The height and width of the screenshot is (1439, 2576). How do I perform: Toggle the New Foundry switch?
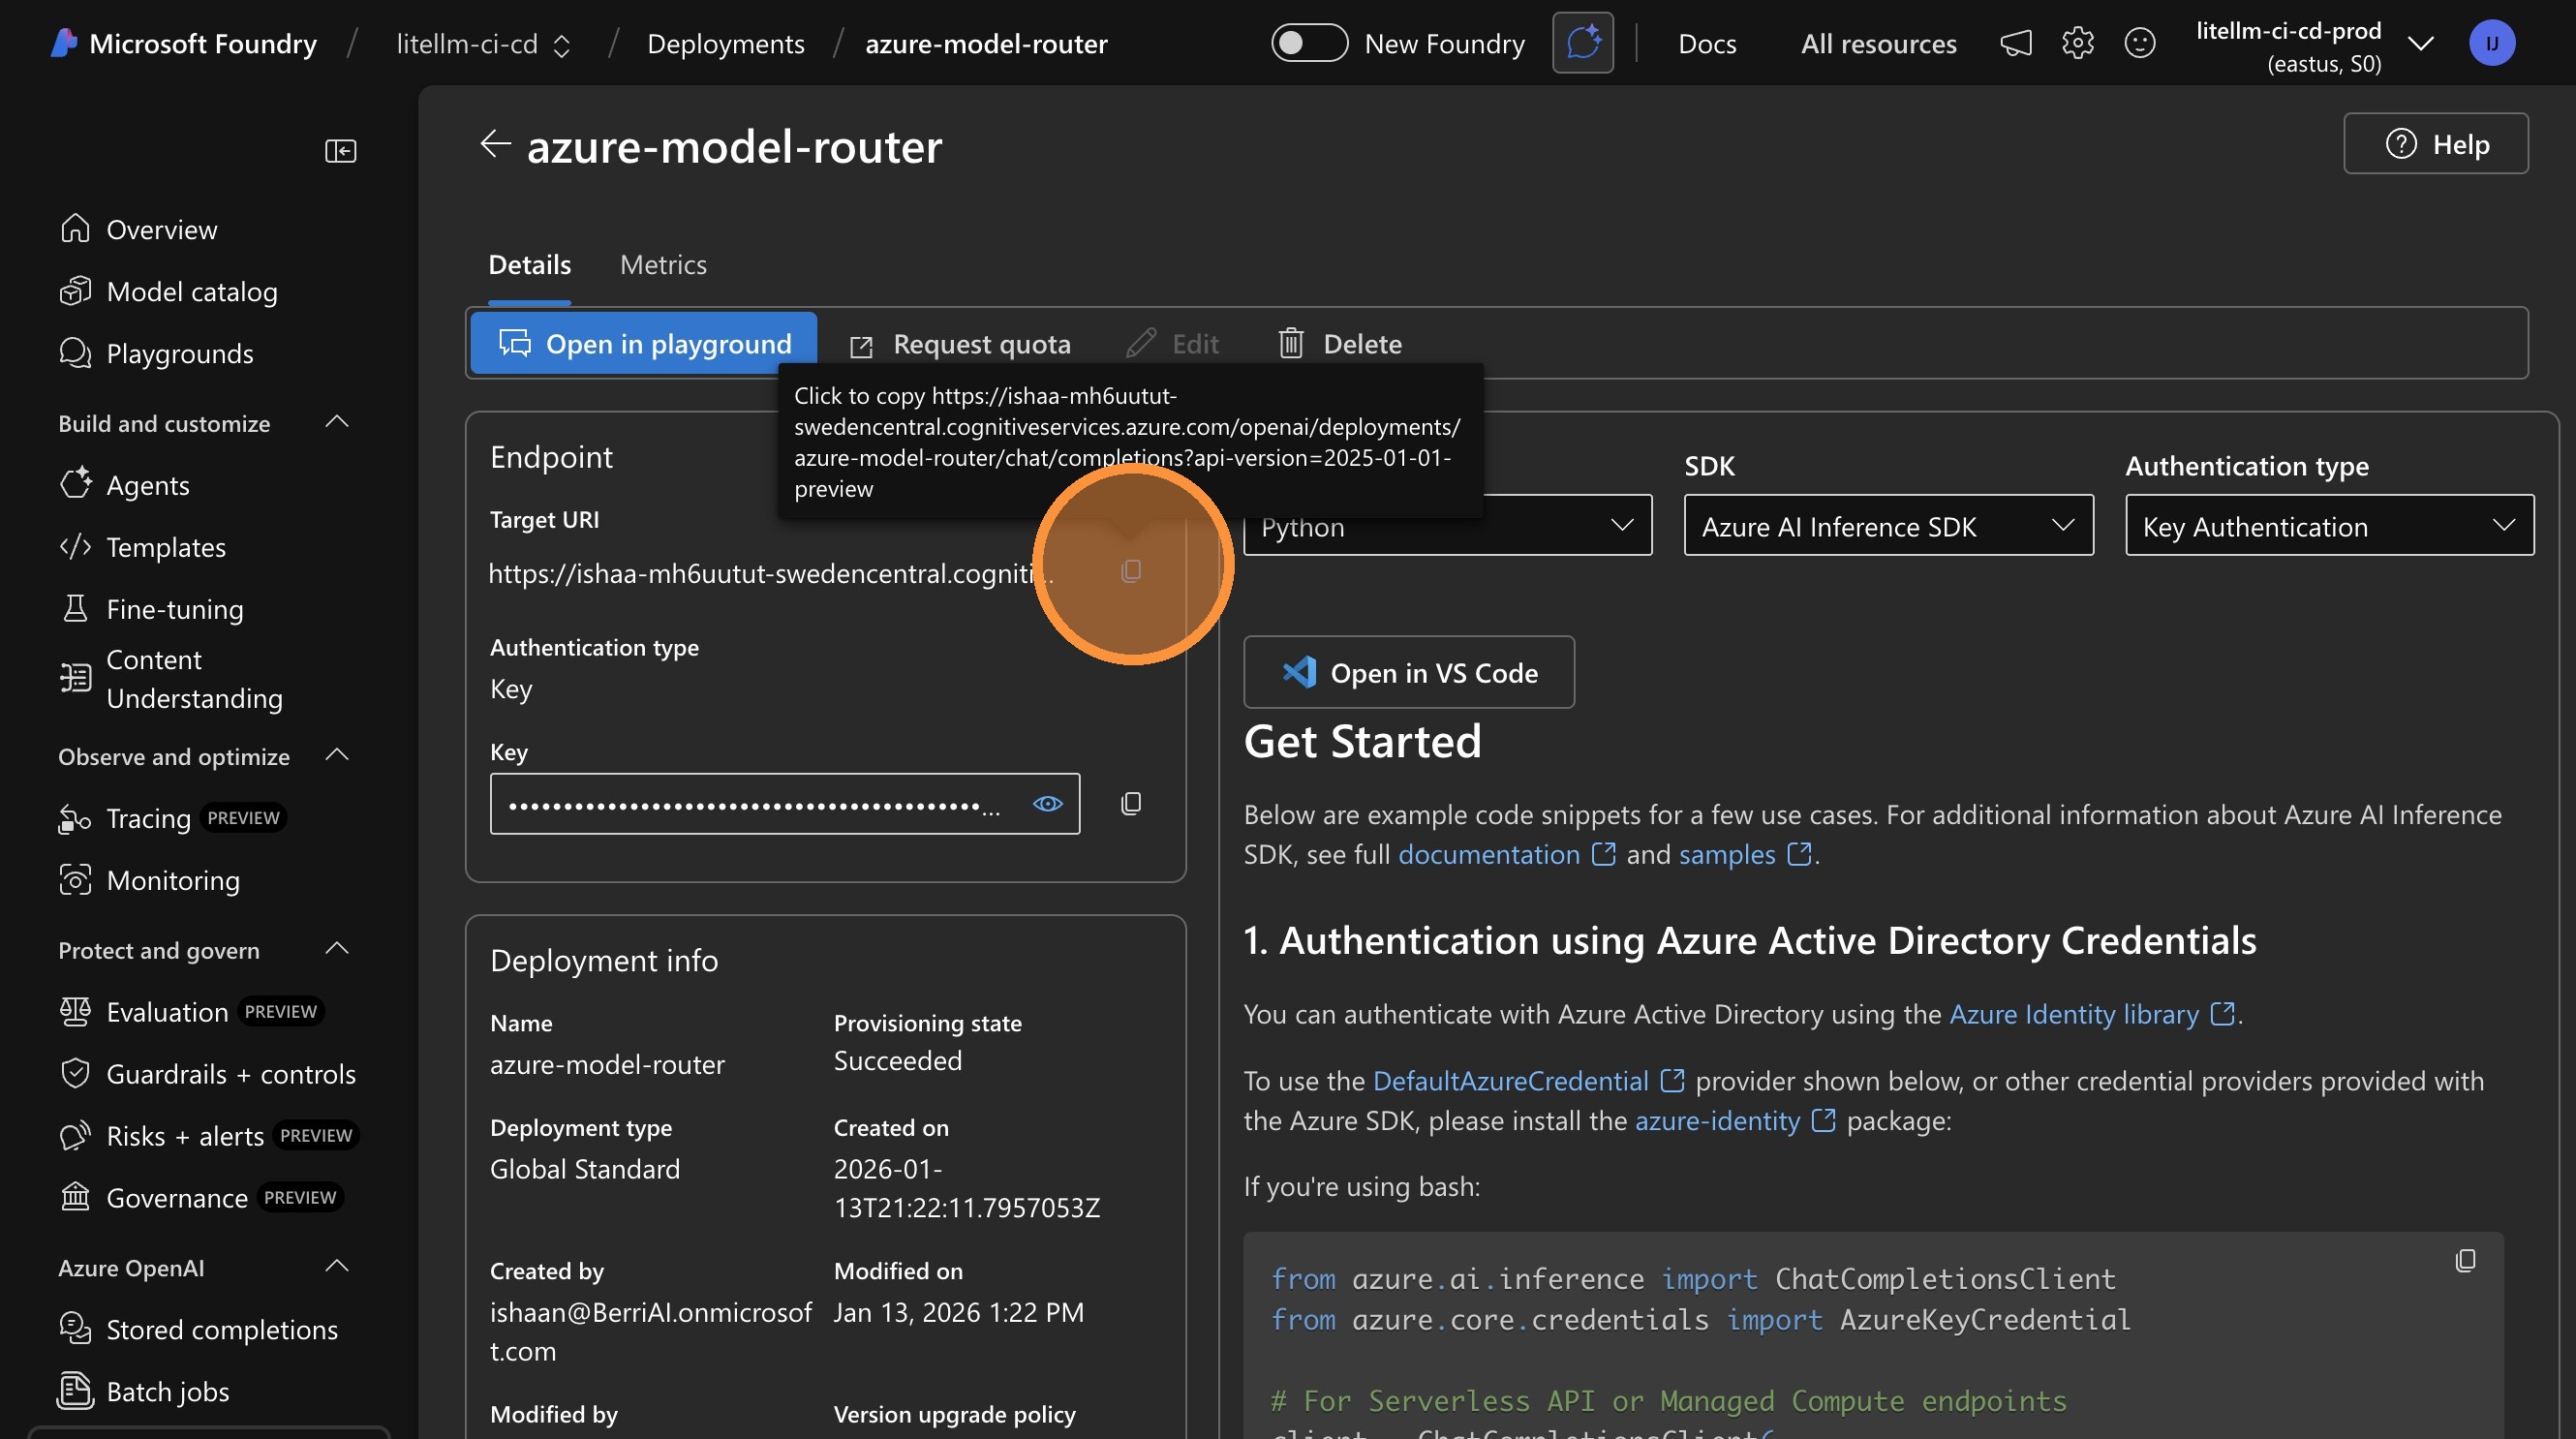click(x=1308, y=43)
